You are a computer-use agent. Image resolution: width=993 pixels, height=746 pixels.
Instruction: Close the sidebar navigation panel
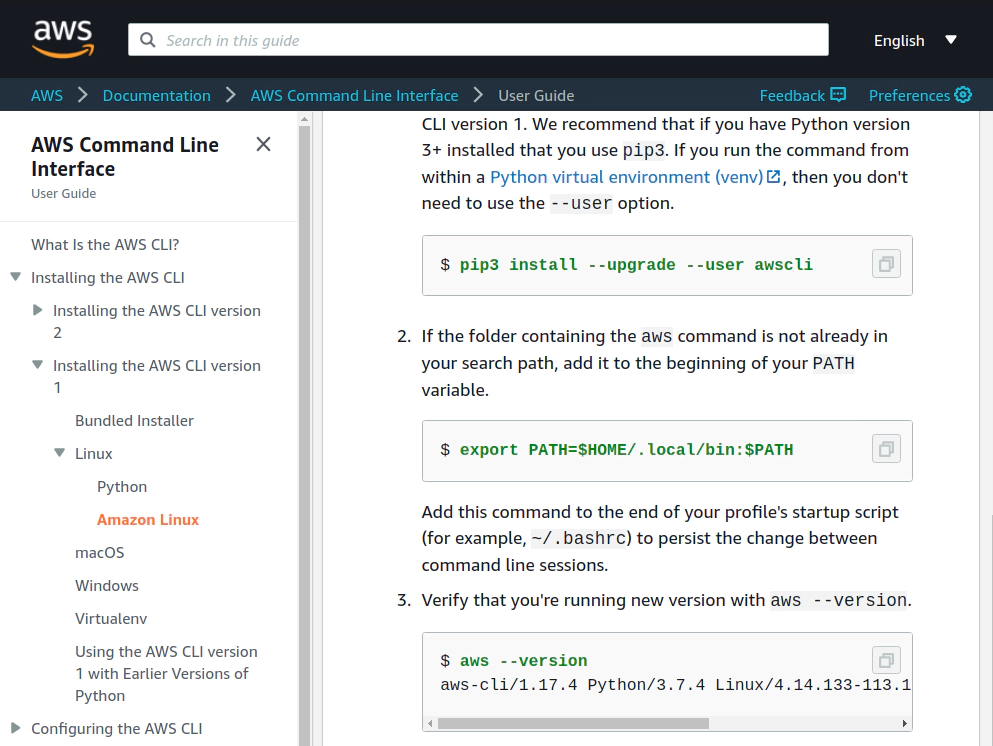point(263,144)
